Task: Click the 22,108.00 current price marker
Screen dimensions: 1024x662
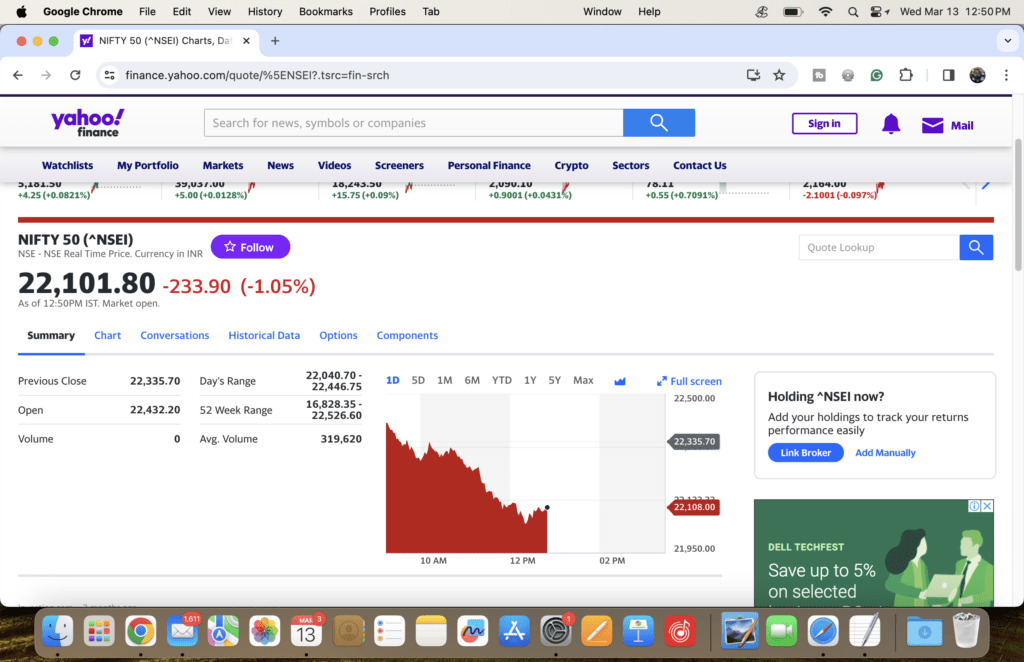Action: (x=694, y=507)
